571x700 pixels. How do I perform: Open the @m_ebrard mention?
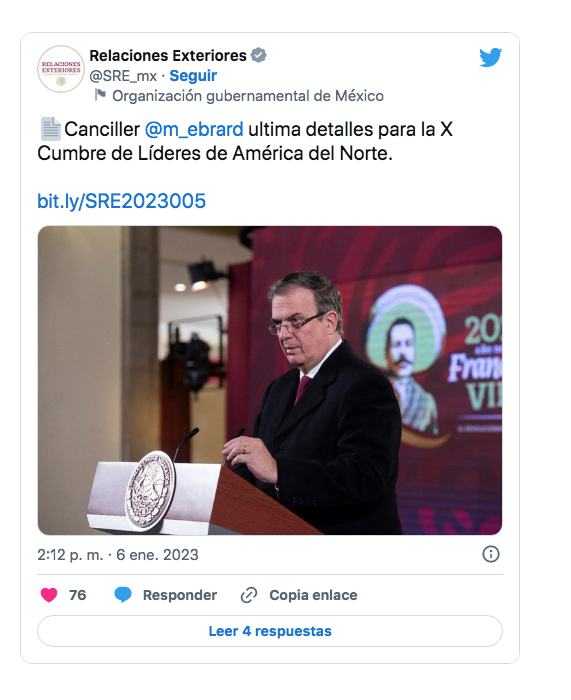coord(194,129)
